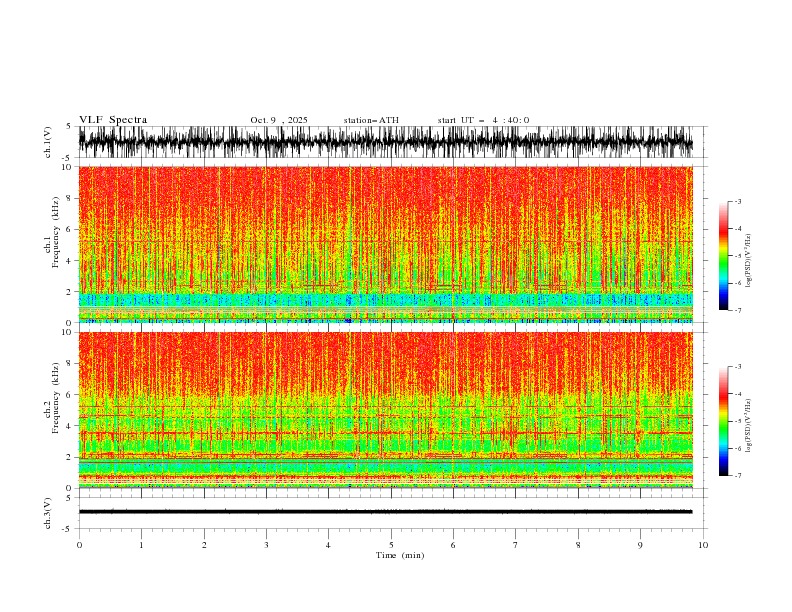Click the ch.2 colorbar label 'log(PSD)(V²/Hz)'
This screenshot has height=612, width=792.
click(x=748, y=426)
